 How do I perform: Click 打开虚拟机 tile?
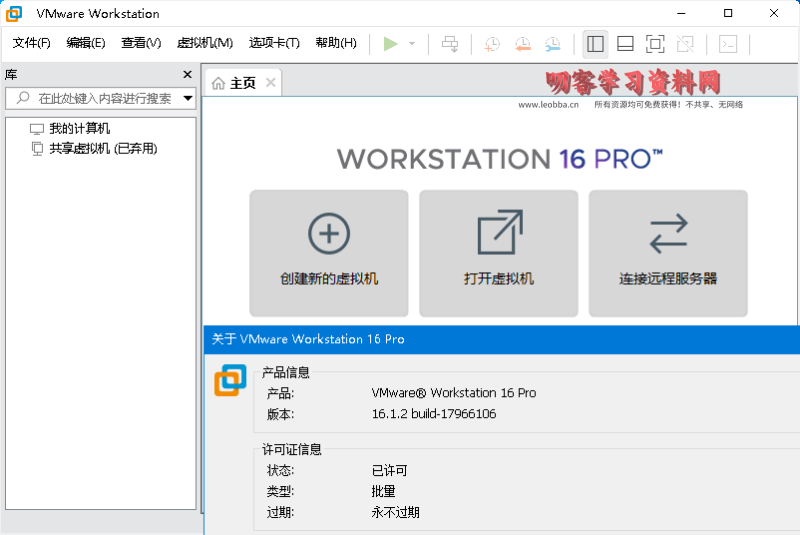pos(498,253)
